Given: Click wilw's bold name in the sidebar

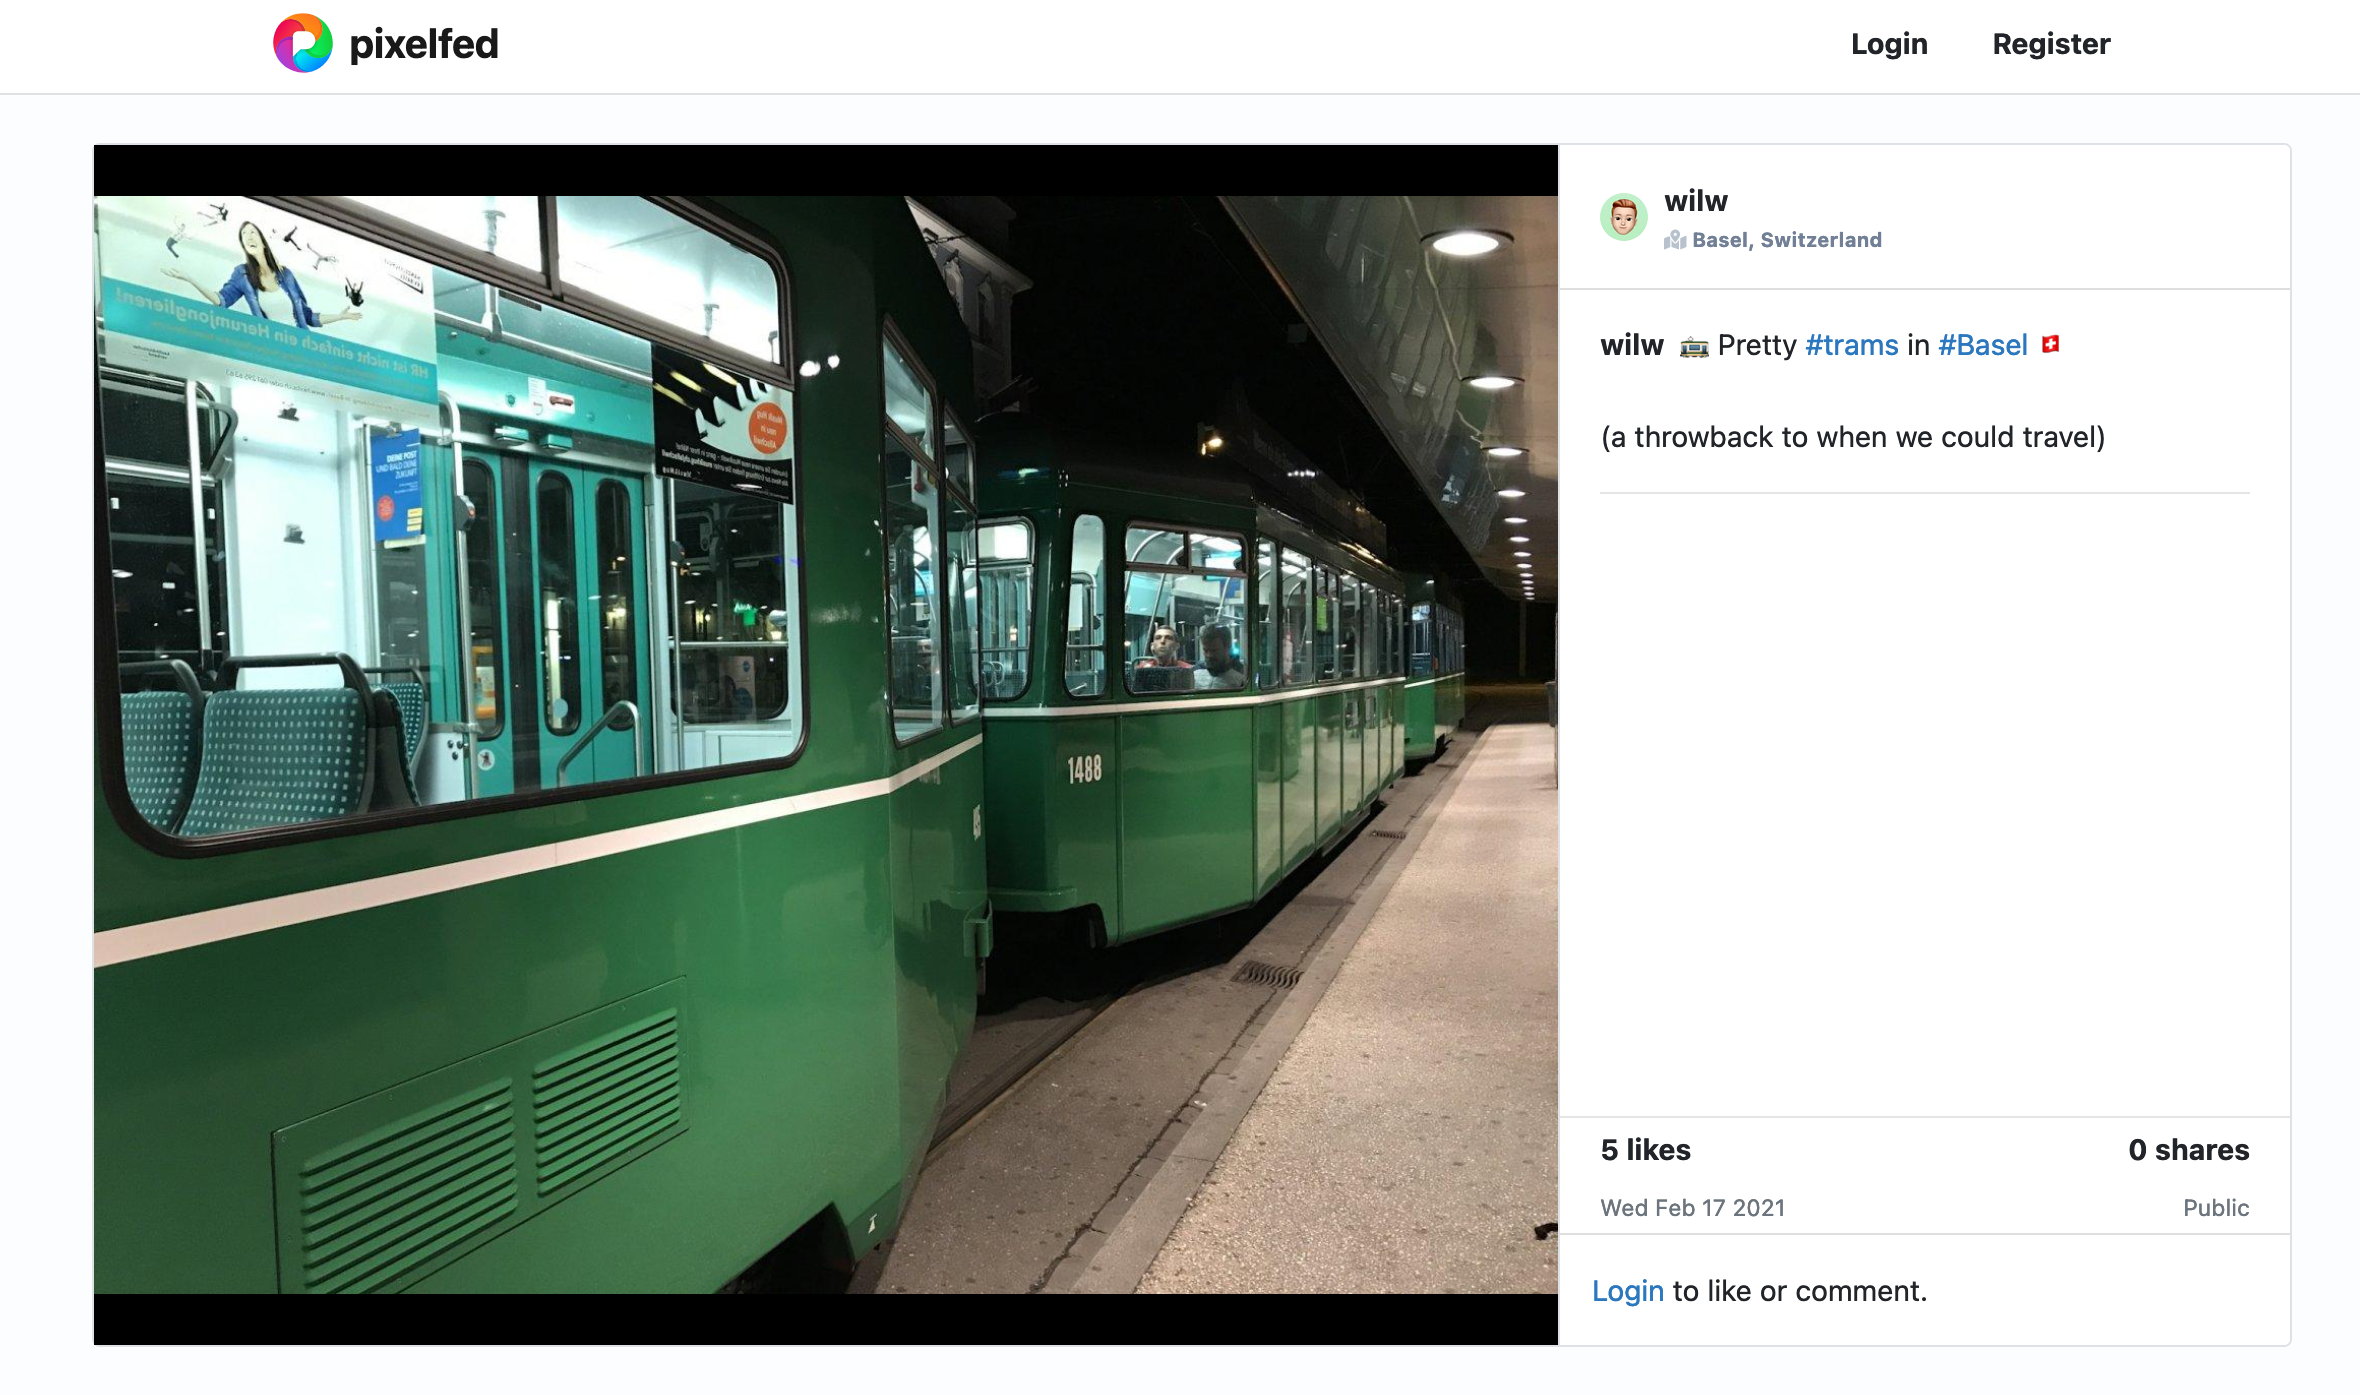Looking at the screenshot, I should [1696, 200].
